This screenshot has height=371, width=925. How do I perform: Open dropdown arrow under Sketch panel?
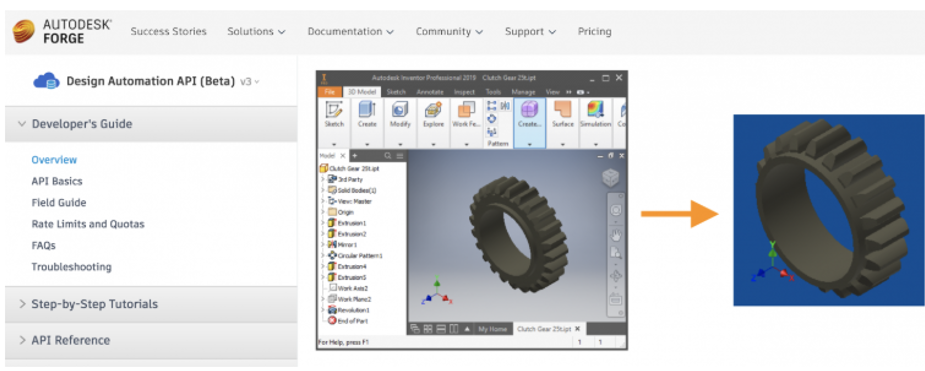pyautogui.click(x=334, y=144)
